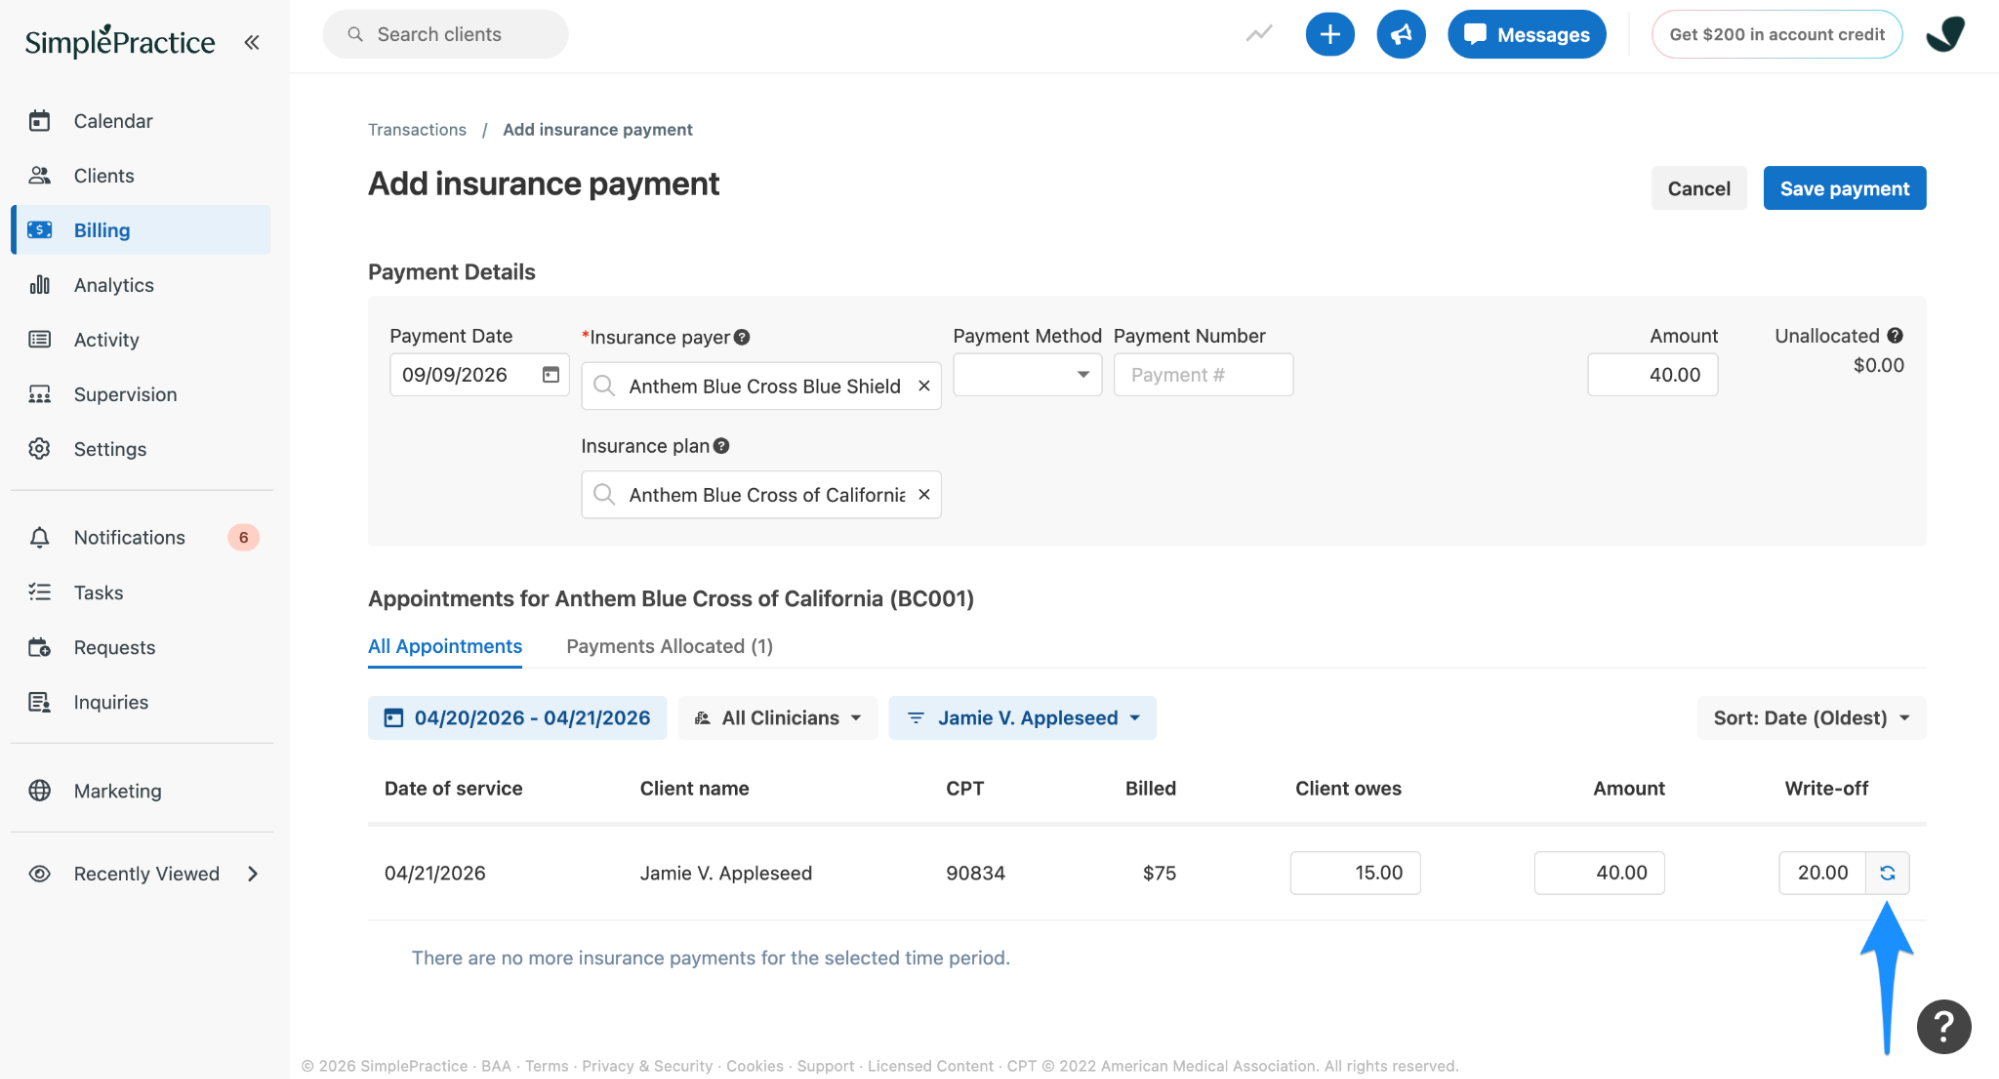Click the Cookies footer link
This screenshot has height=1079, width=1999.
click(754, 1066)
